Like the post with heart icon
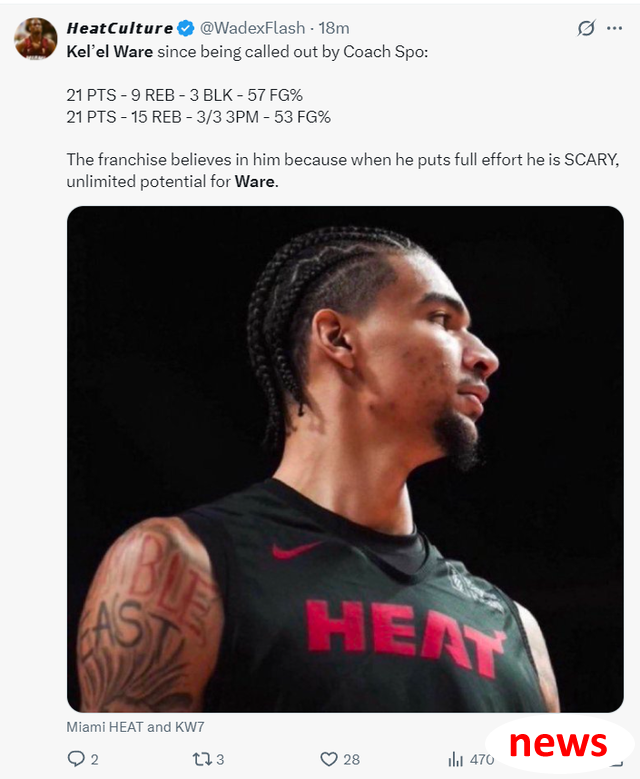The height and width of the screenshot is (779, 640). coord(328,759)
